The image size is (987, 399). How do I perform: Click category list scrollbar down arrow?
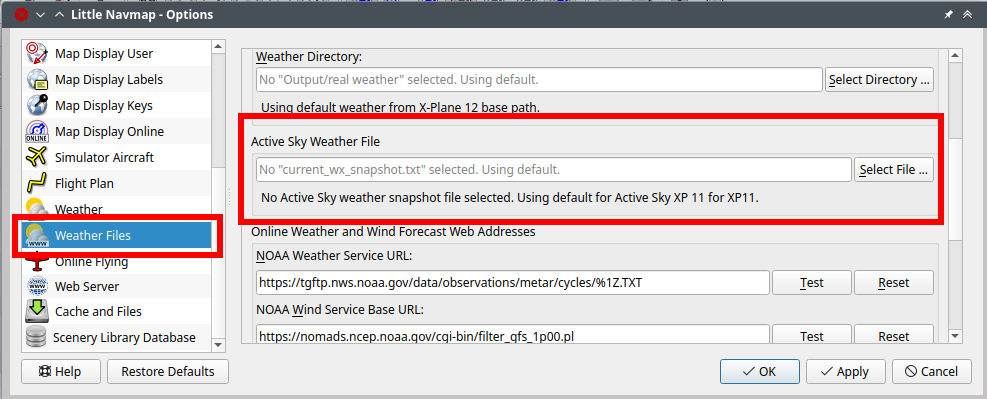pos(218,344)
